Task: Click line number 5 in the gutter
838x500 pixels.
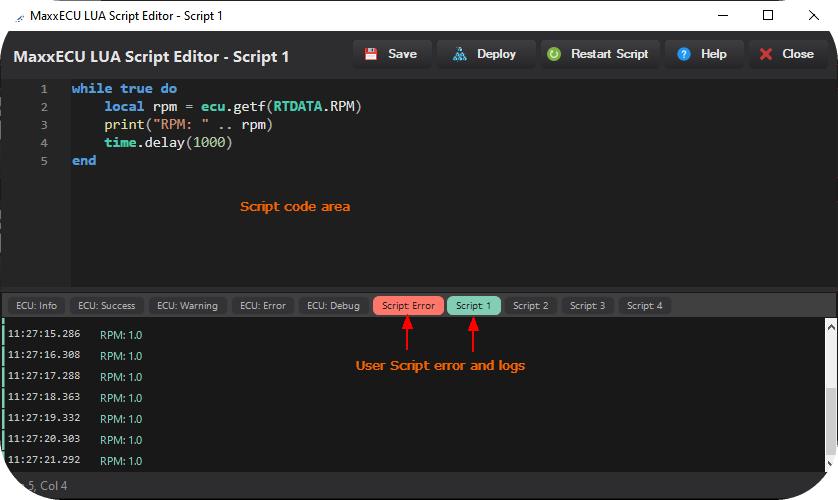Action: click(44, 161)
